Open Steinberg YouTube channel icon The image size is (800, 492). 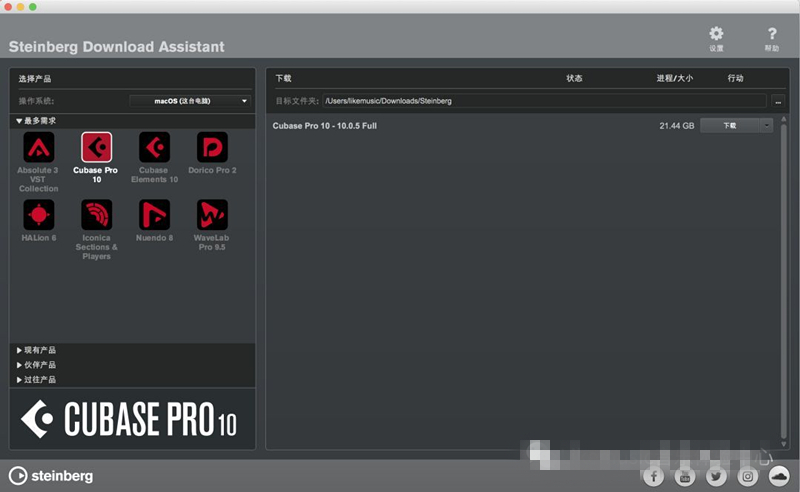click(685, 476)
